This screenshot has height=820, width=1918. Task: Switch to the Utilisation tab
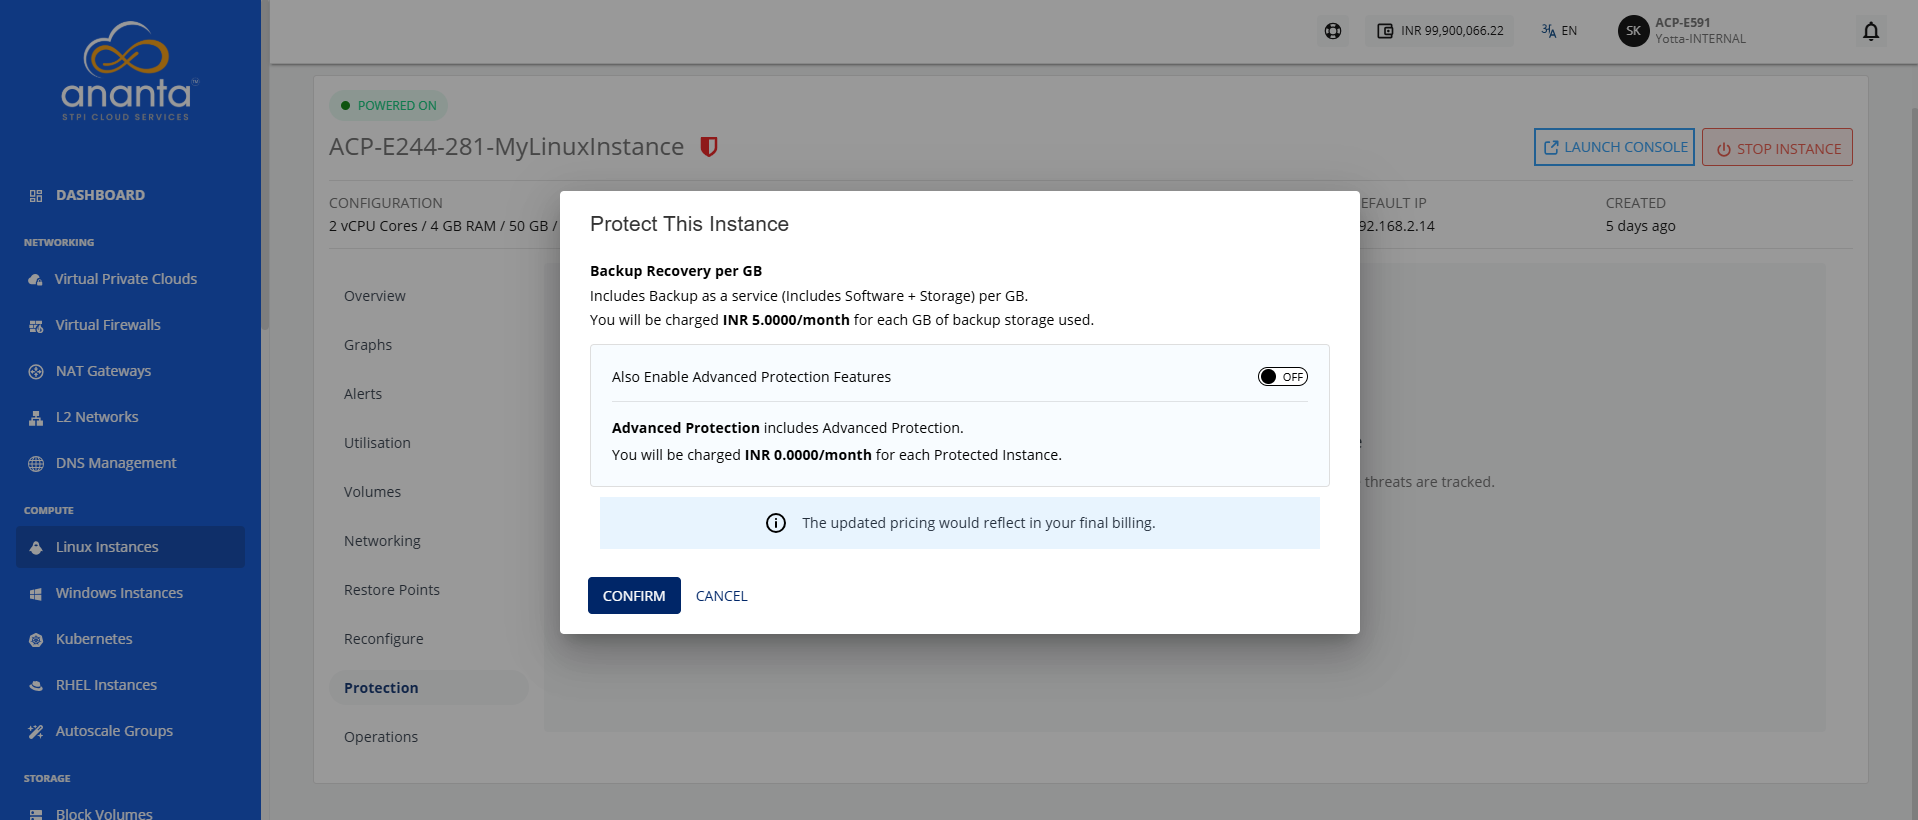pos(377,443)
